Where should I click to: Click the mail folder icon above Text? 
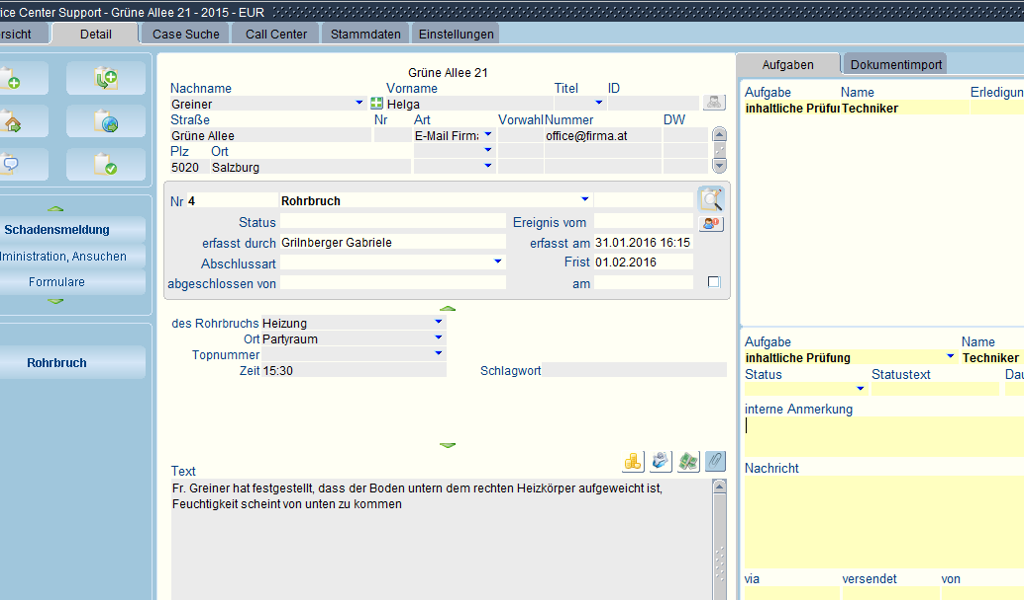pyautogui.click(x=661, y=461)
